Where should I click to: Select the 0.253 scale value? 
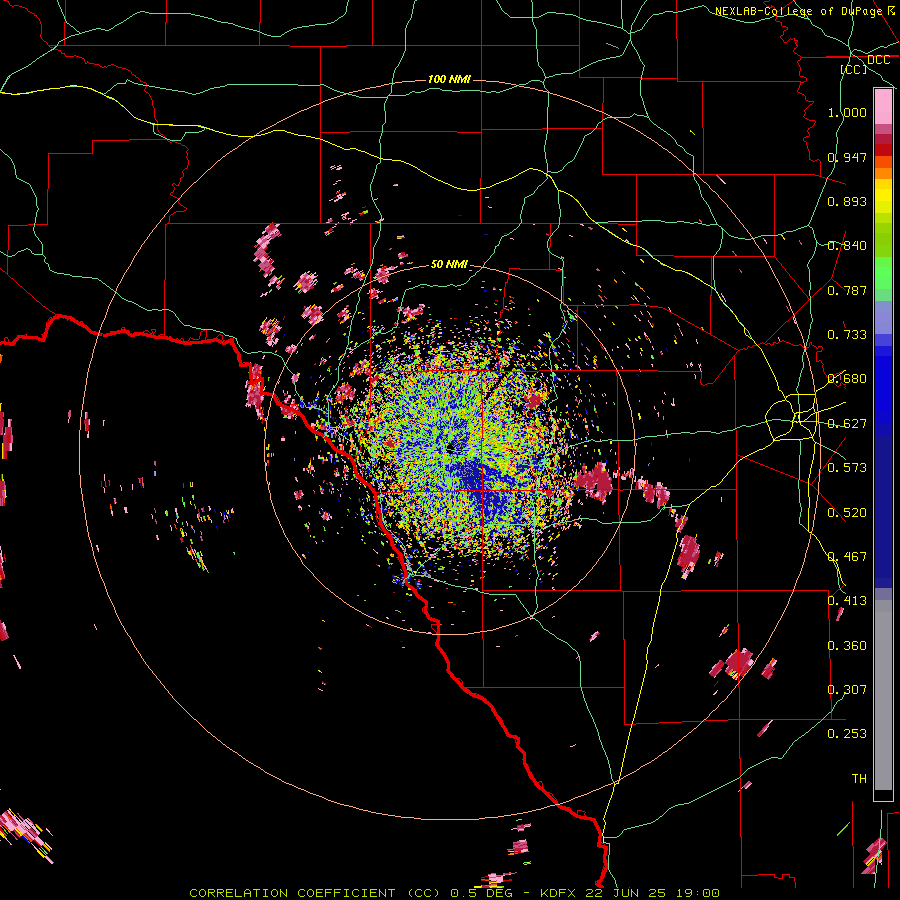847,734
